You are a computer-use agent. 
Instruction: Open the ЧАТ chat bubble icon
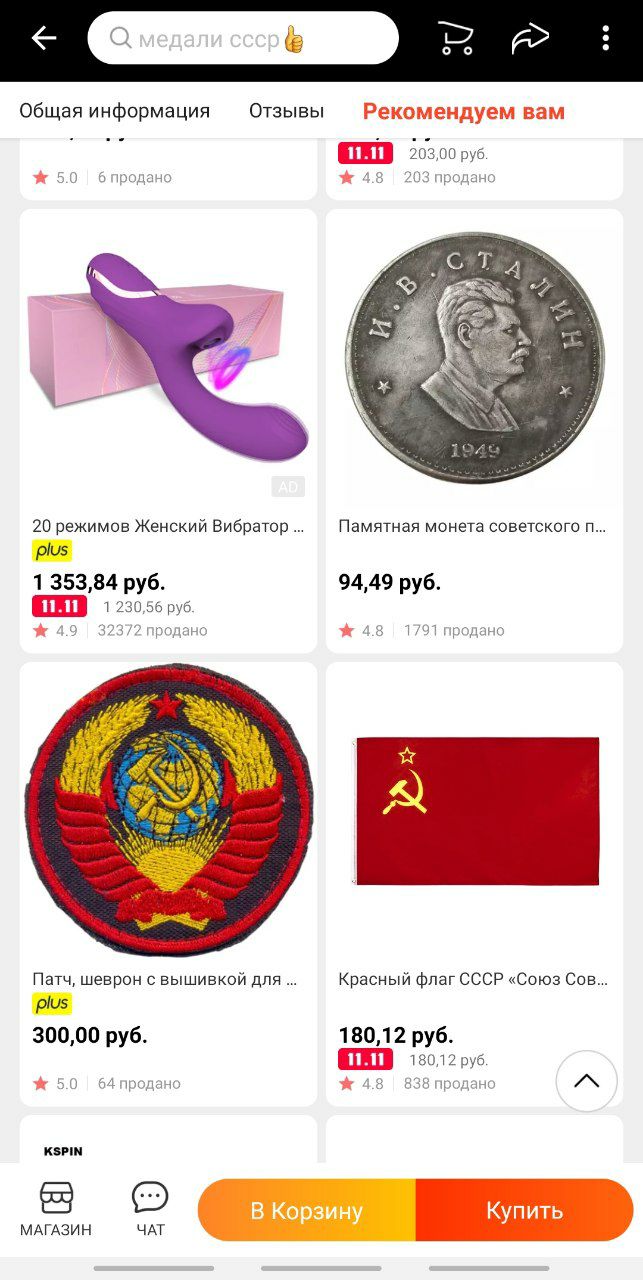pyautogui.click(x=150, y=1208)
